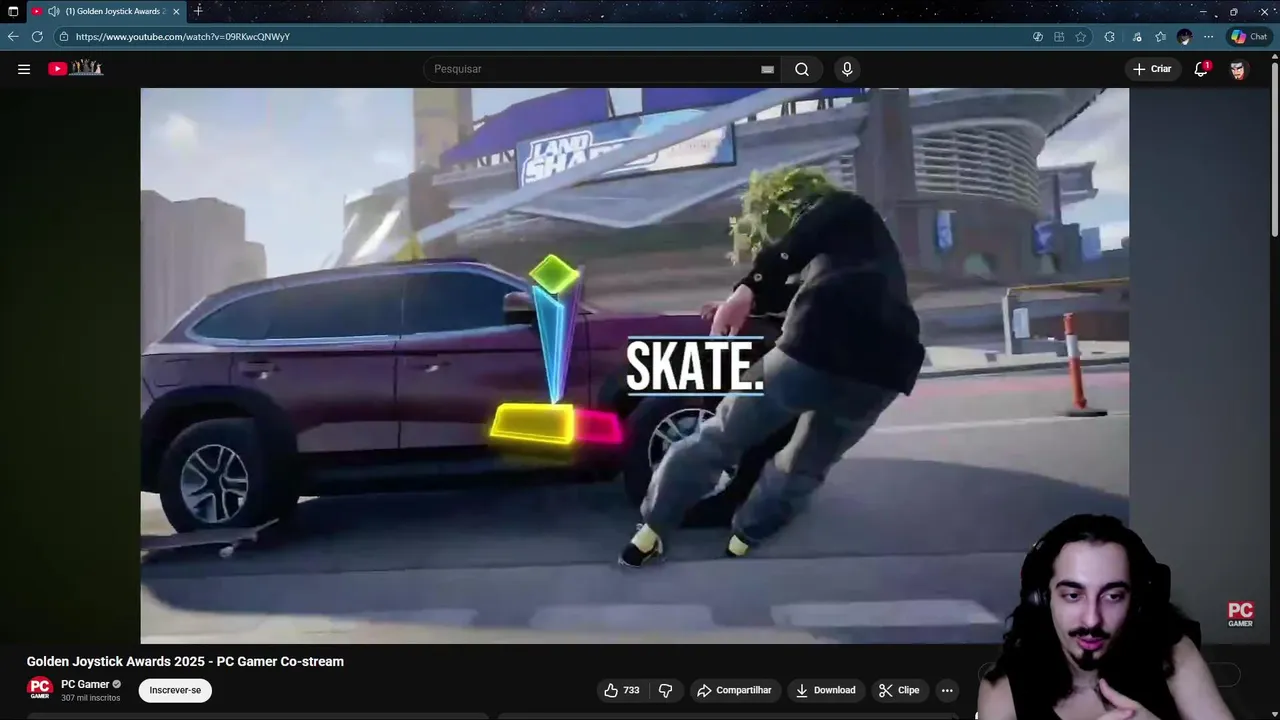The height and width of the screenshot is (720, 1280).
Task: Open the lightning-bolt icon in address bar
Action: click(1038, 37)
